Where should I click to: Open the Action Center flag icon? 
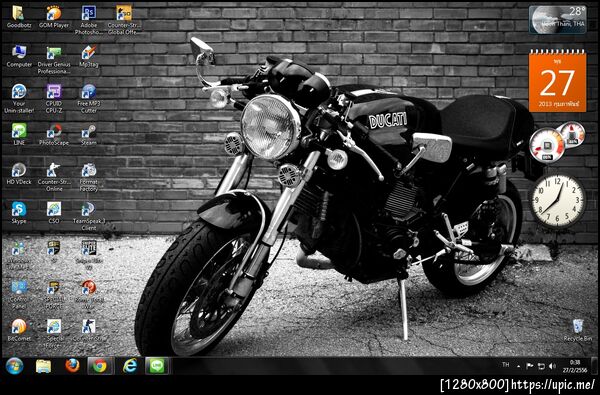tap(530, 366)
